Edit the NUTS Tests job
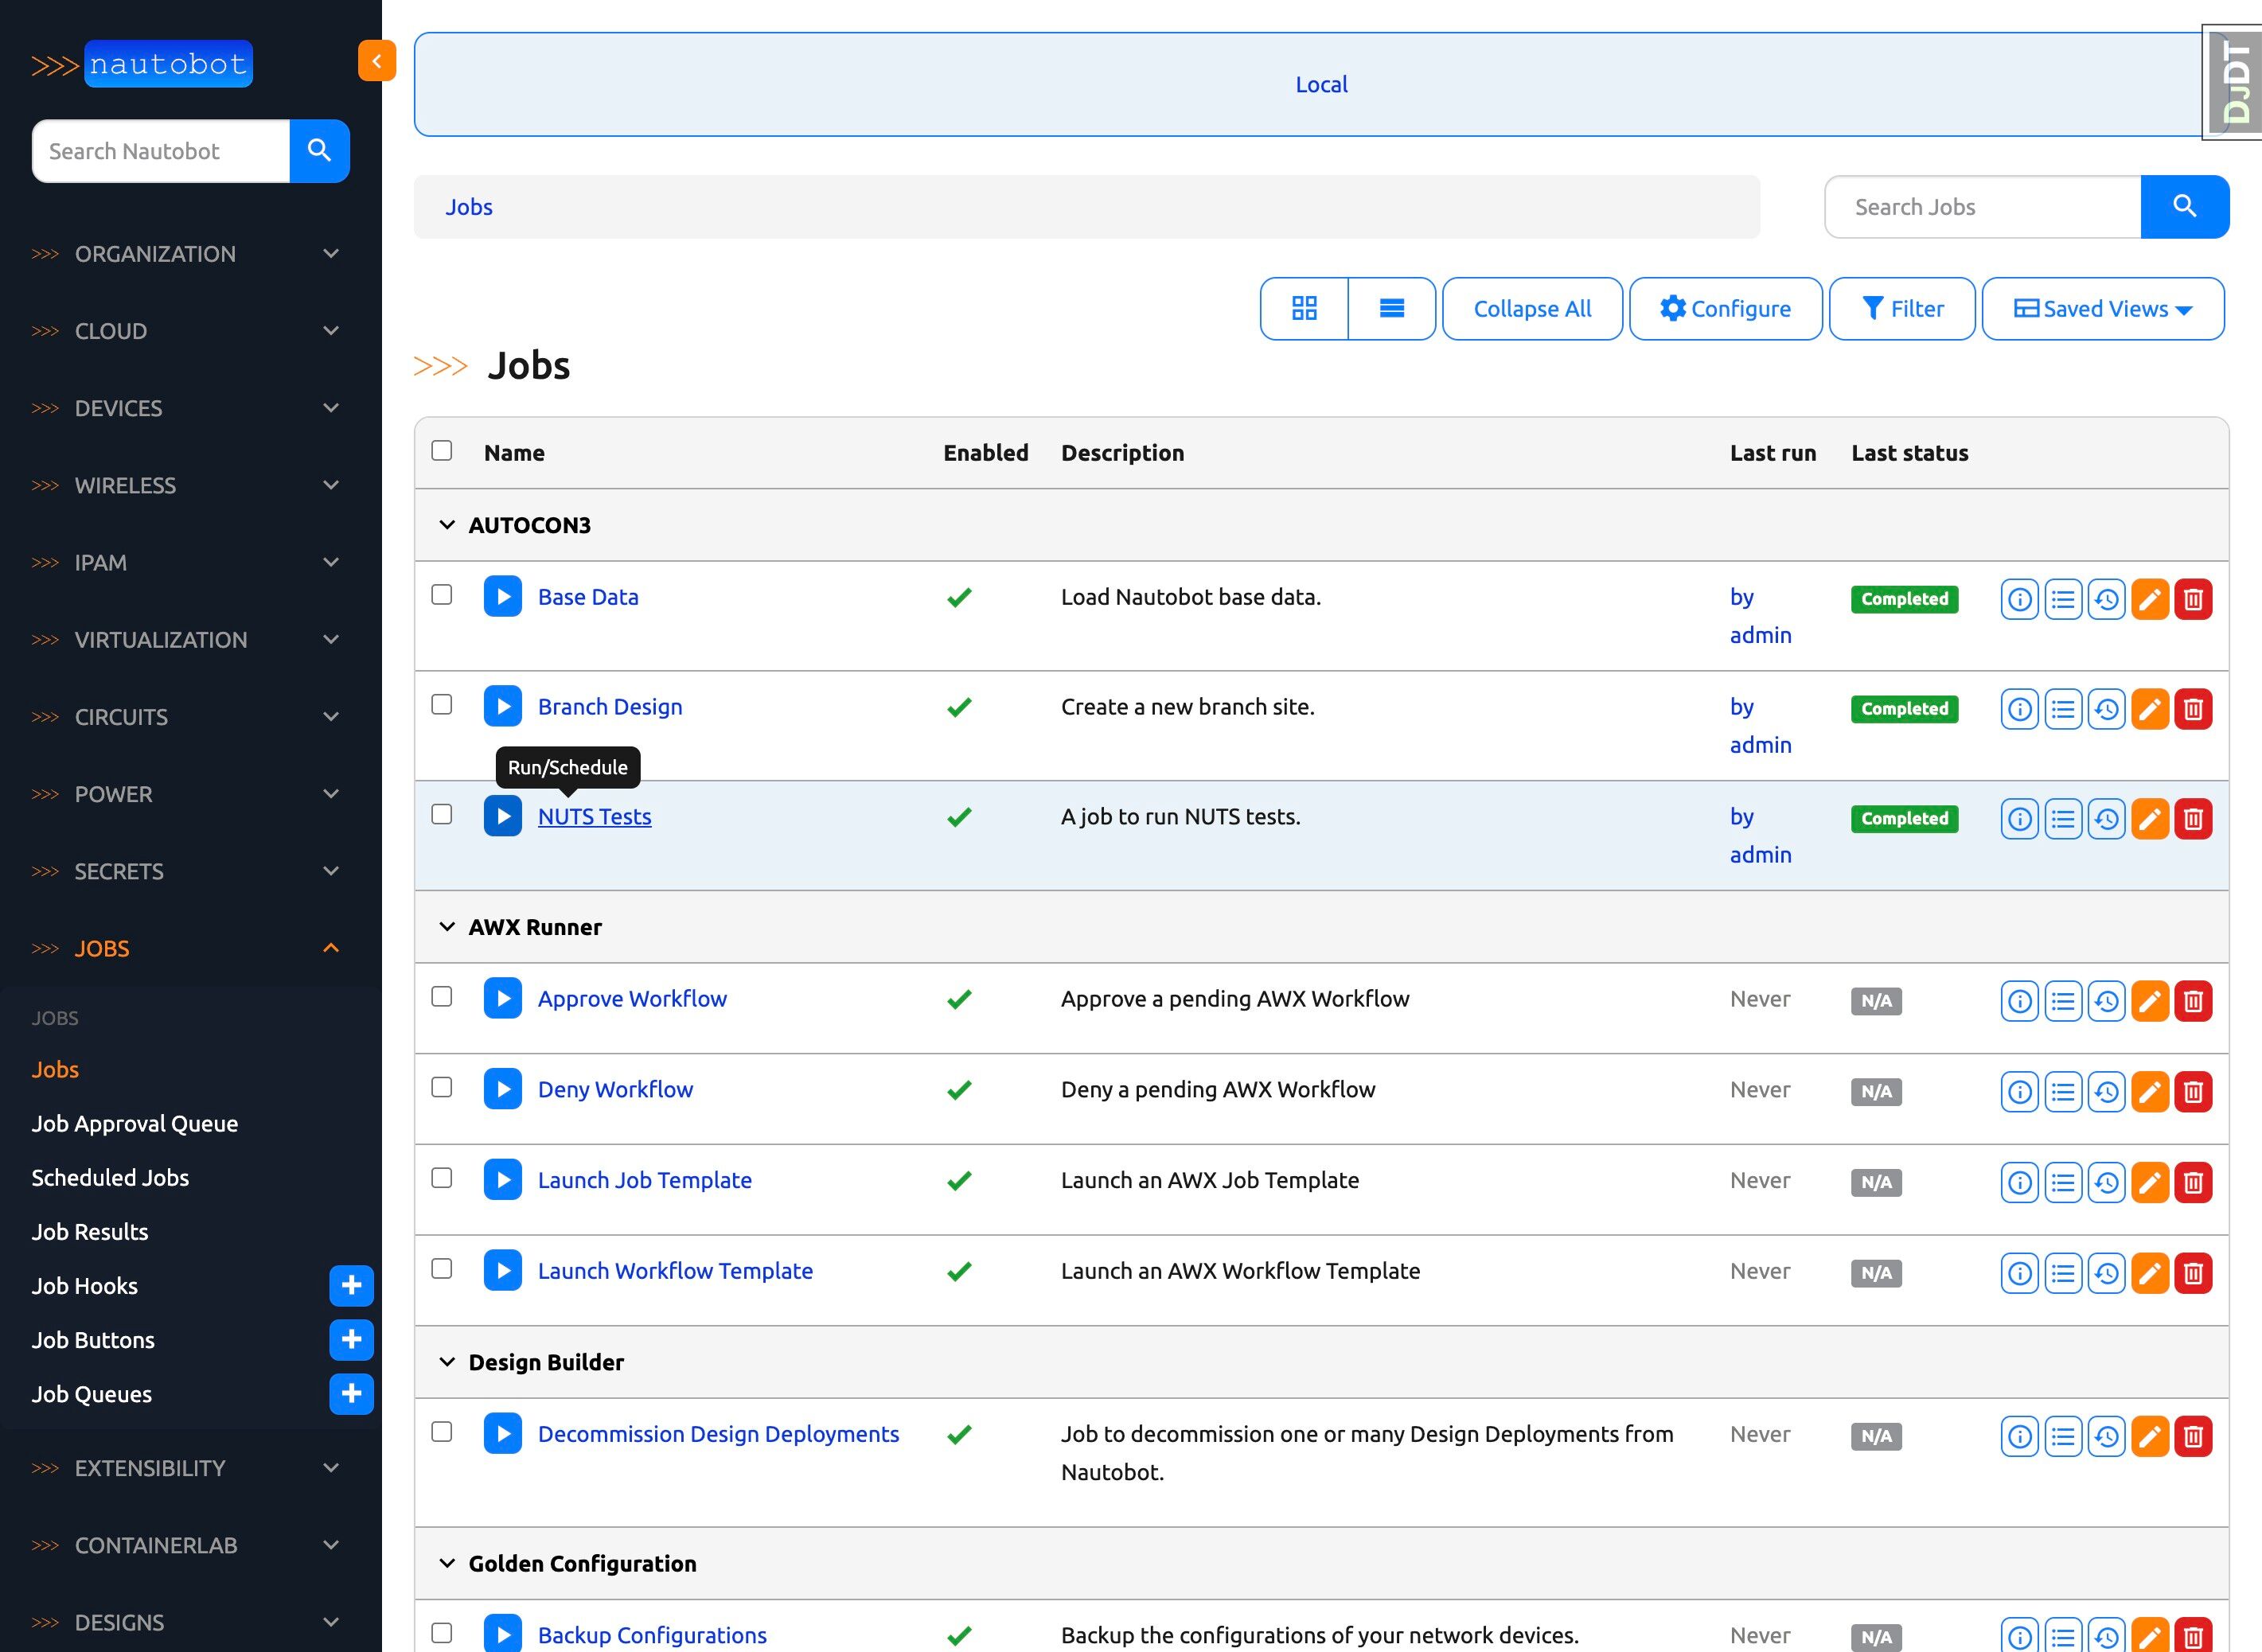The width and height of the screenshot is (2262, 1652). point(2150,819)
